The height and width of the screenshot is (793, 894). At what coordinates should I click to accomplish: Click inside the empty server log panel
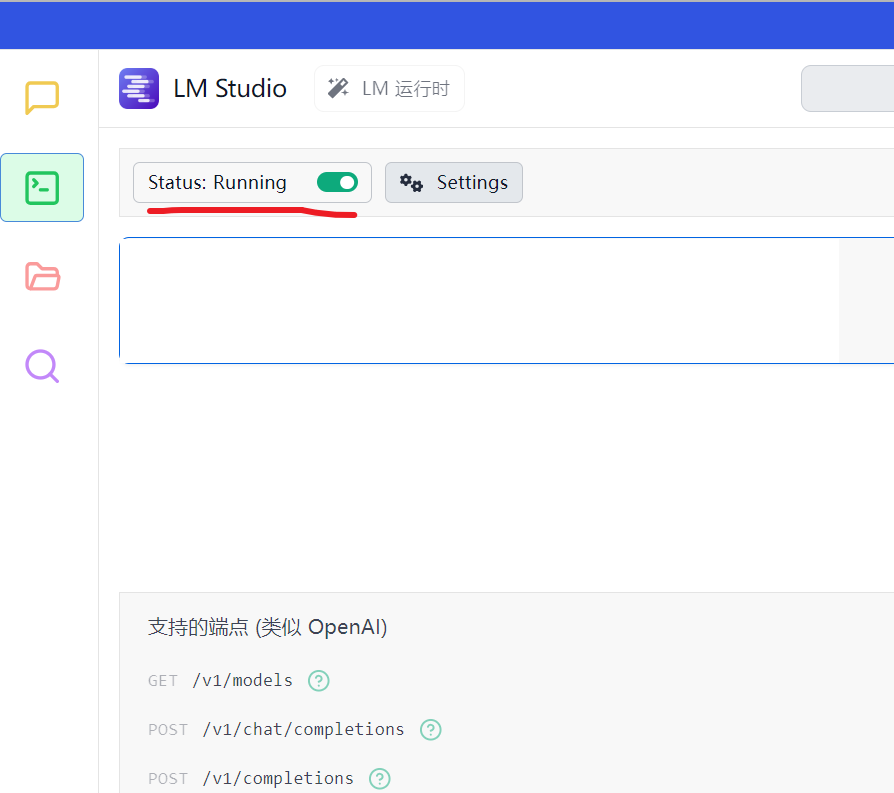pos(478,300)
